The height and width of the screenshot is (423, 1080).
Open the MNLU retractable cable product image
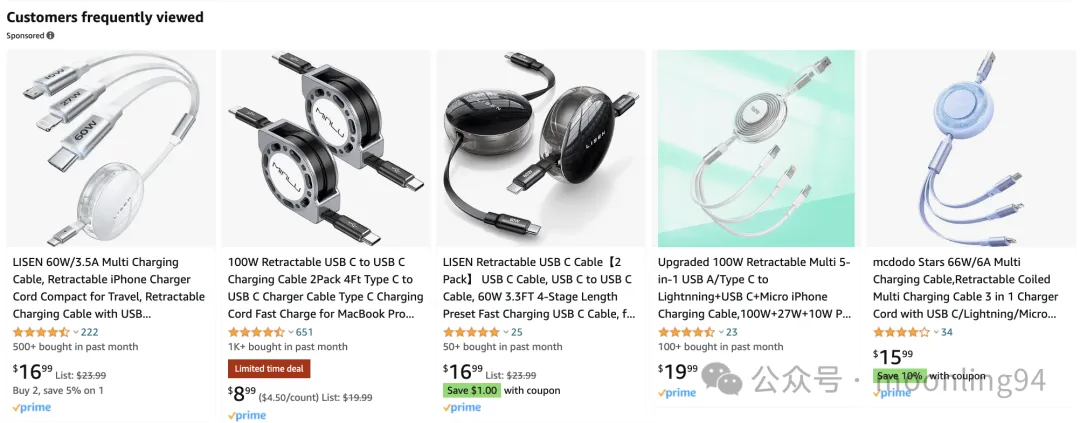click(326, 149)
